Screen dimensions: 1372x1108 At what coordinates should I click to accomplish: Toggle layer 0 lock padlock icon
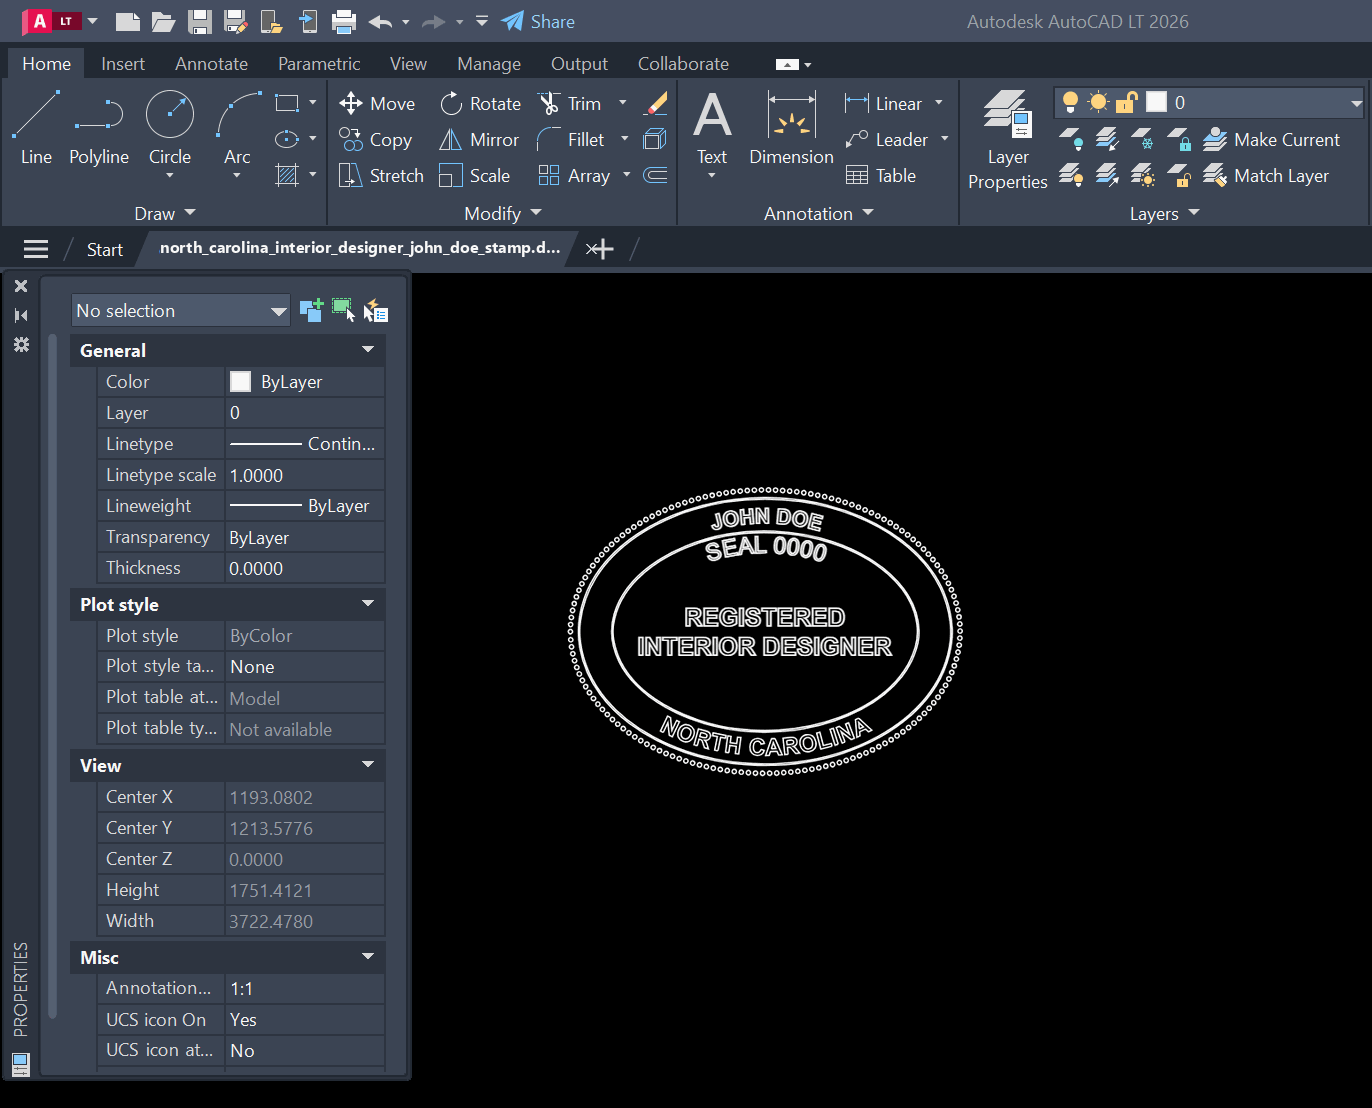(1127, 102)
